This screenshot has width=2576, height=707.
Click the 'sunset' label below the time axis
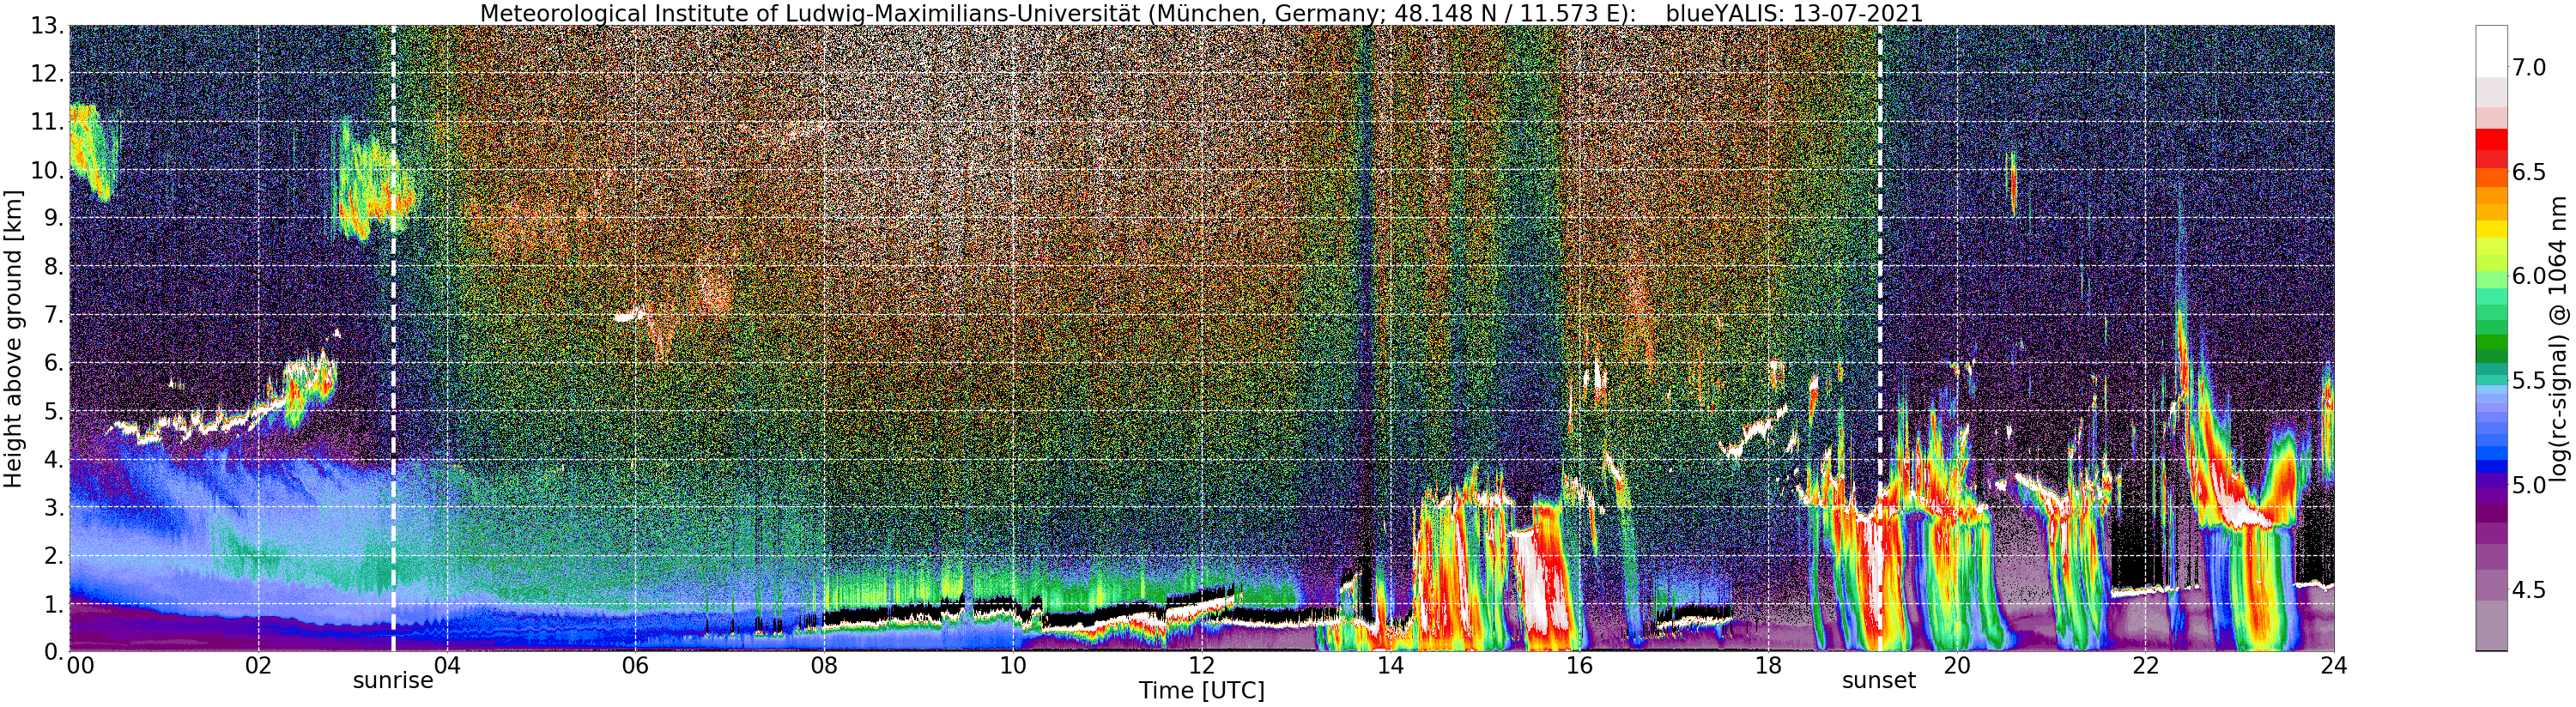tap(1879, 681)
